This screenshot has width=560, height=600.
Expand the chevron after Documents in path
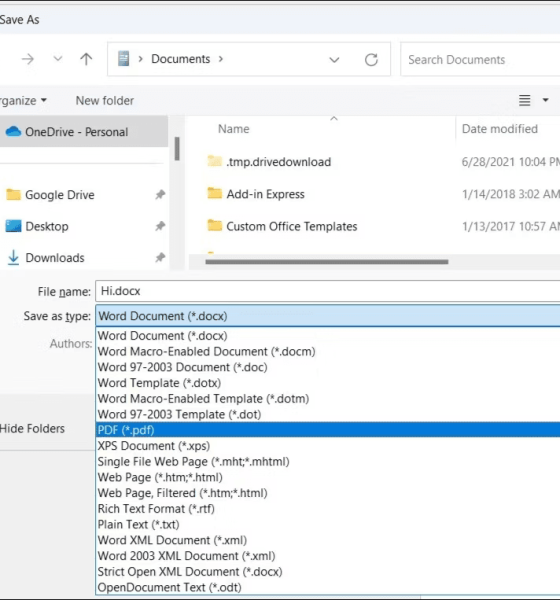tap(221, 59)
